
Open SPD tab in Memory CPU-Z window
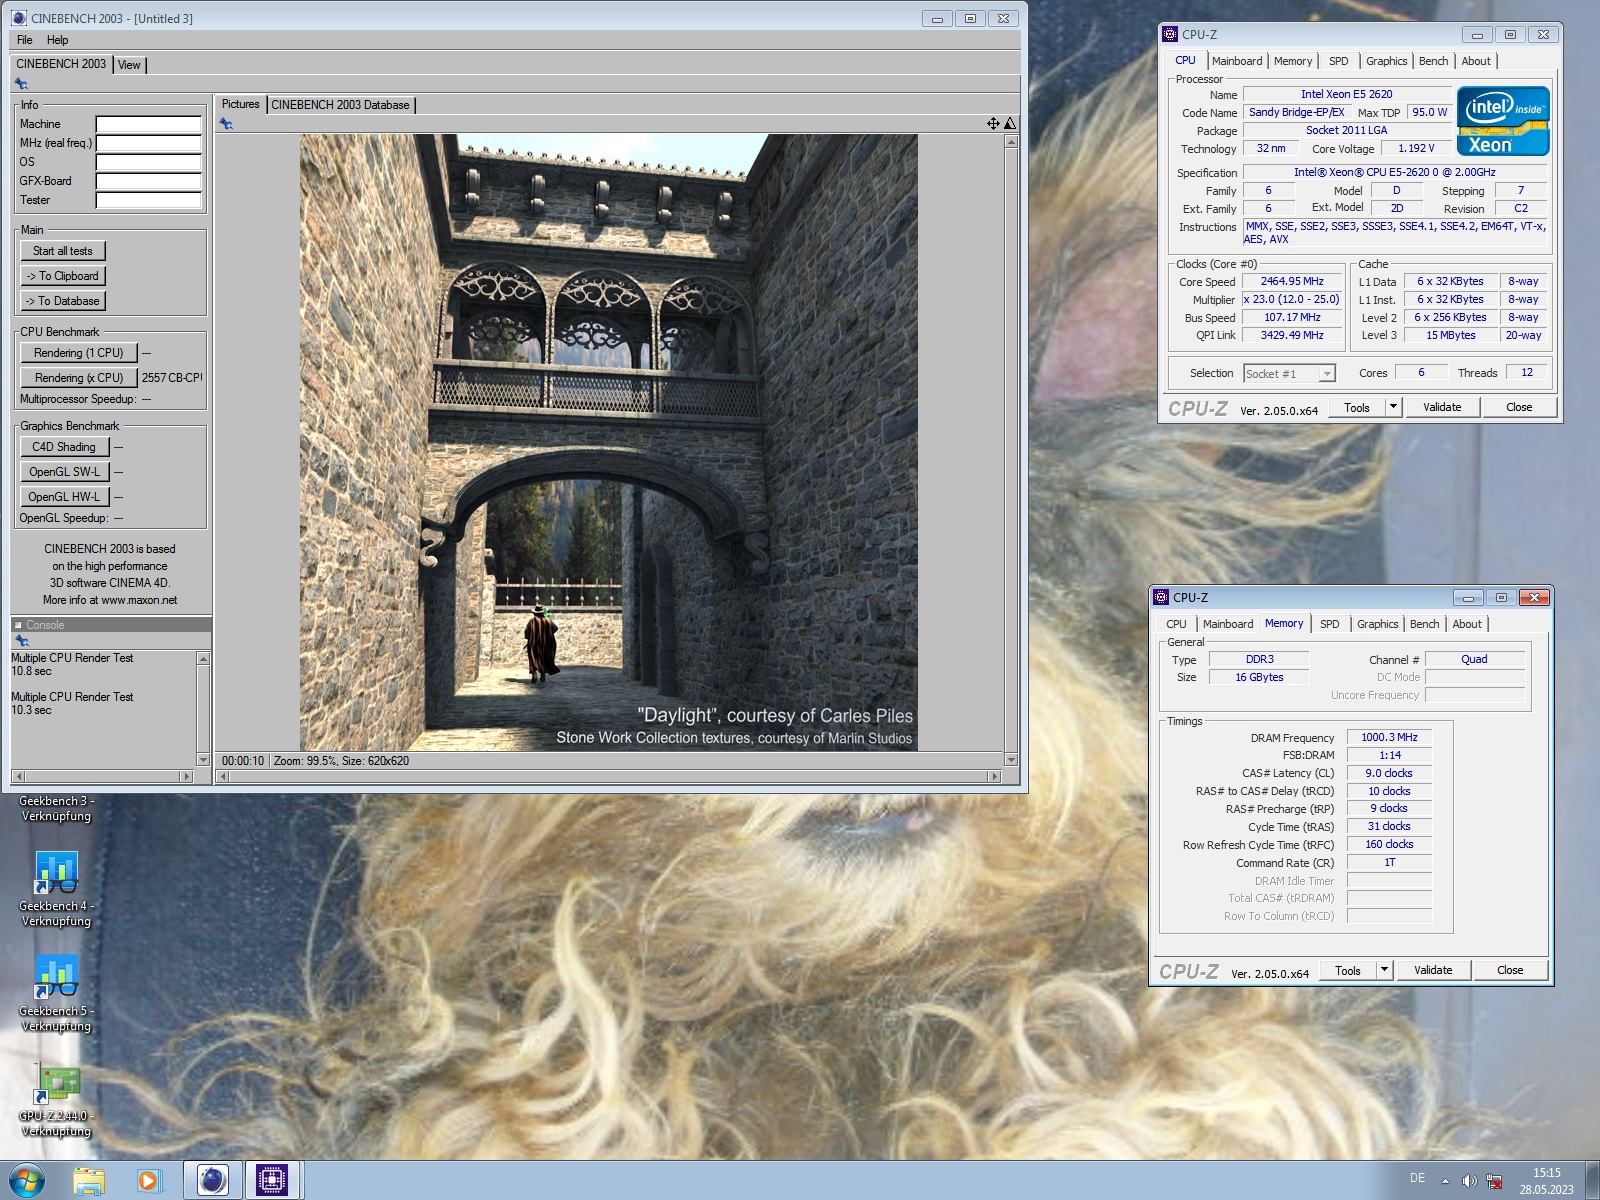click(x=1329, y=624)
